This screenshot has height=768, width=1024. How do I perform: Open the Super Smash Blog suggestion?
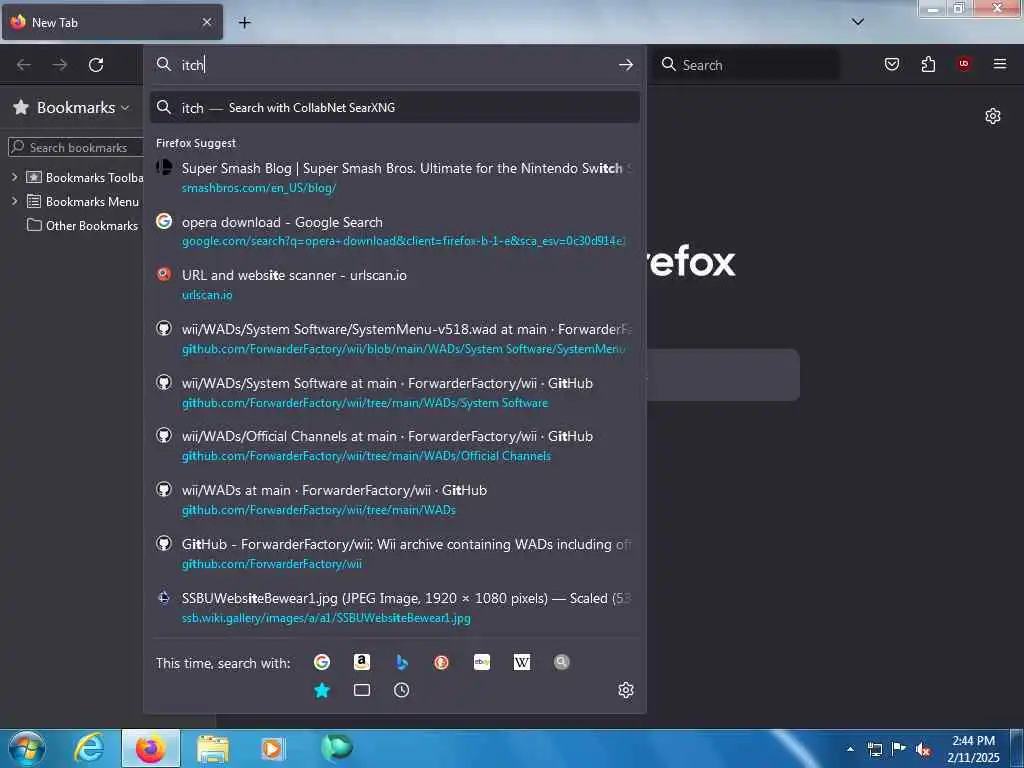[x=394, y=177]
